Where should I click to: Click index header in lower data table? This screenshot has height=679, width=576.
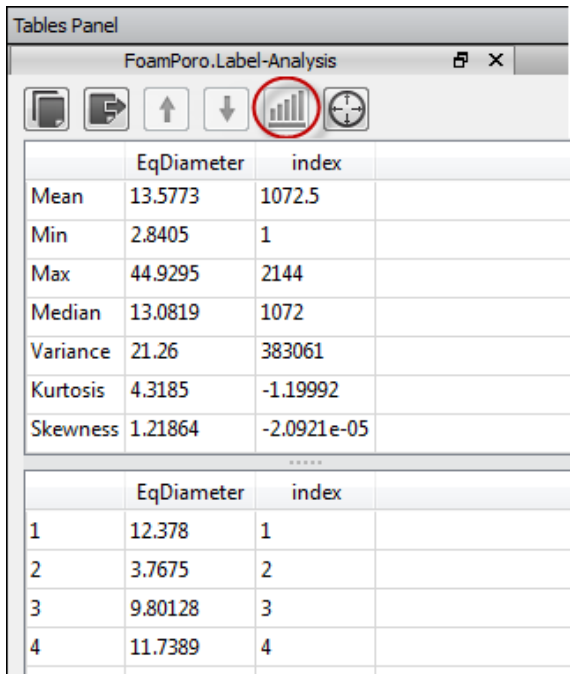tap(316, 492)
